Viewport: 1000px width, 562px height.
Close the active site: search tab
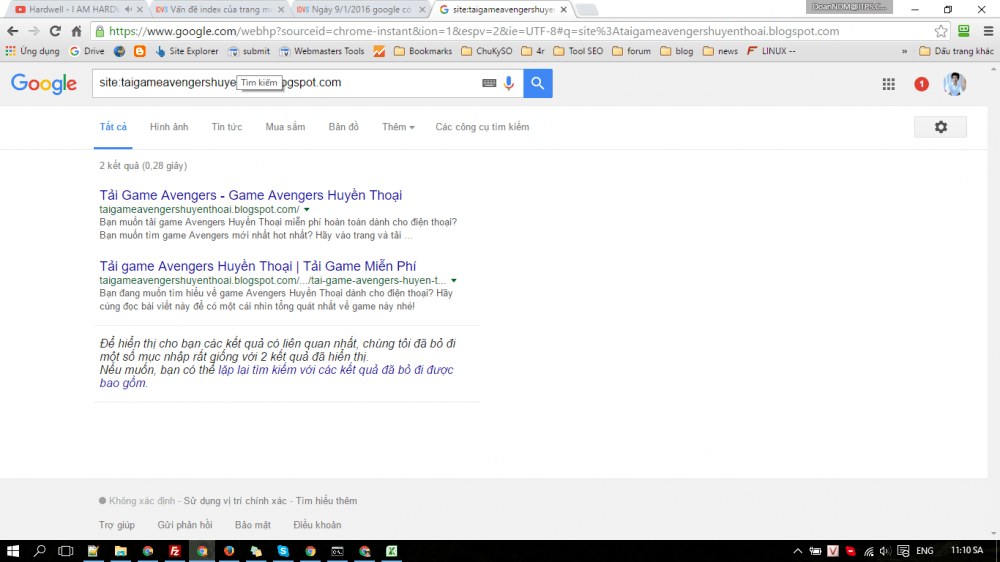[564, 10]
